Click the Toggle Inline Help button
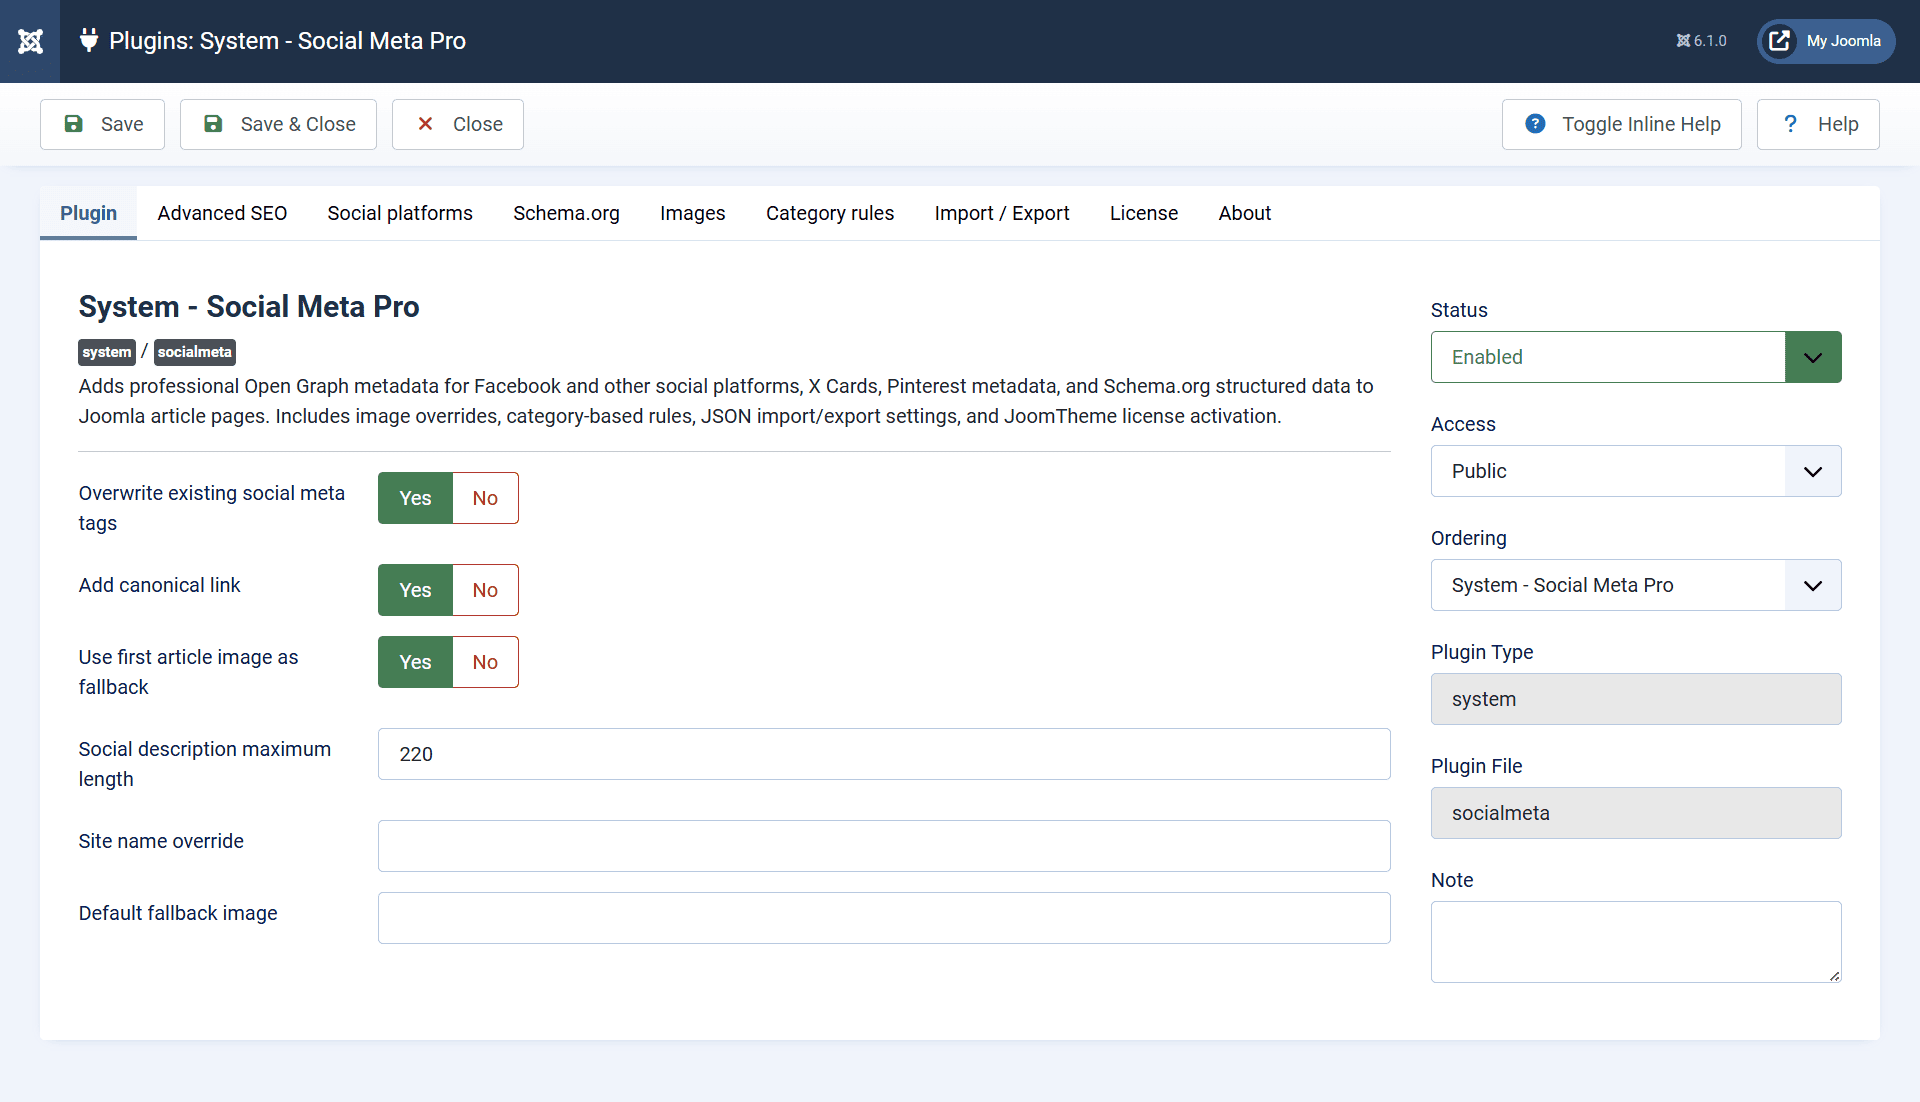 [x=1622, y=124]
